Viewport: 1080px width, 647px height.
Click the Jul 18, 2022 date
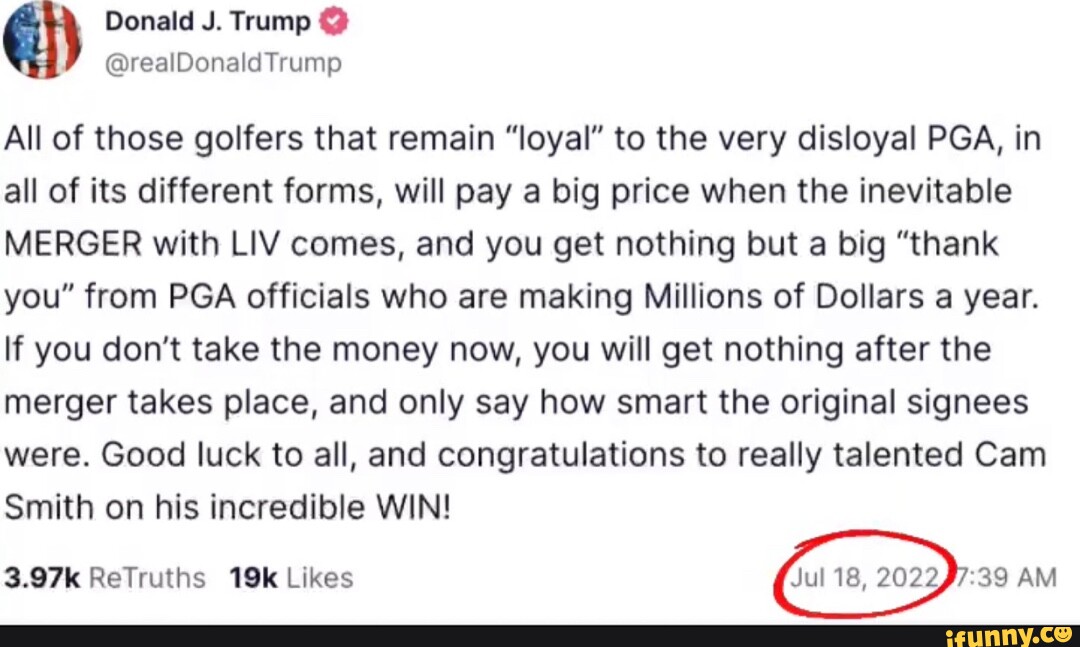point(865,577)
